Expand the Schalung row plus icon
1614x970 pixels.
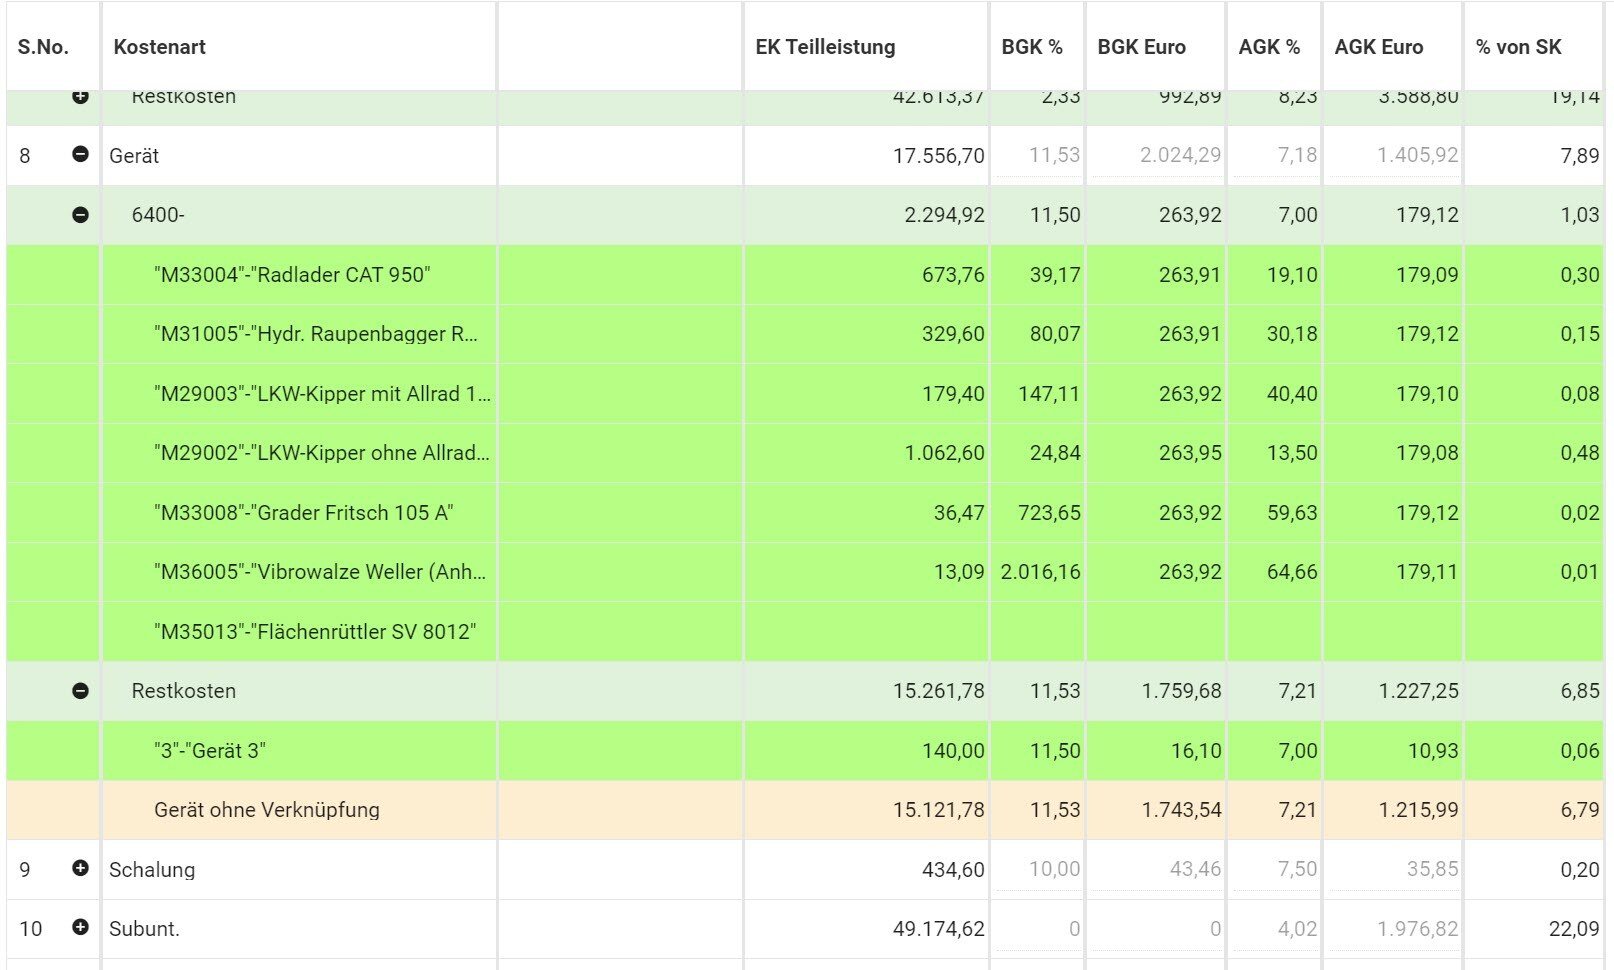[80, 869]
